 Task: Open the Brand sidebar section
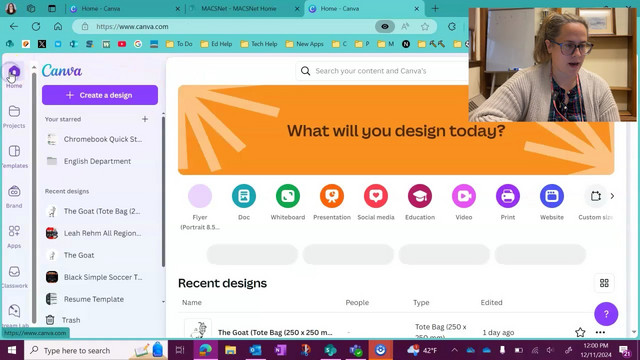(14, 196)
